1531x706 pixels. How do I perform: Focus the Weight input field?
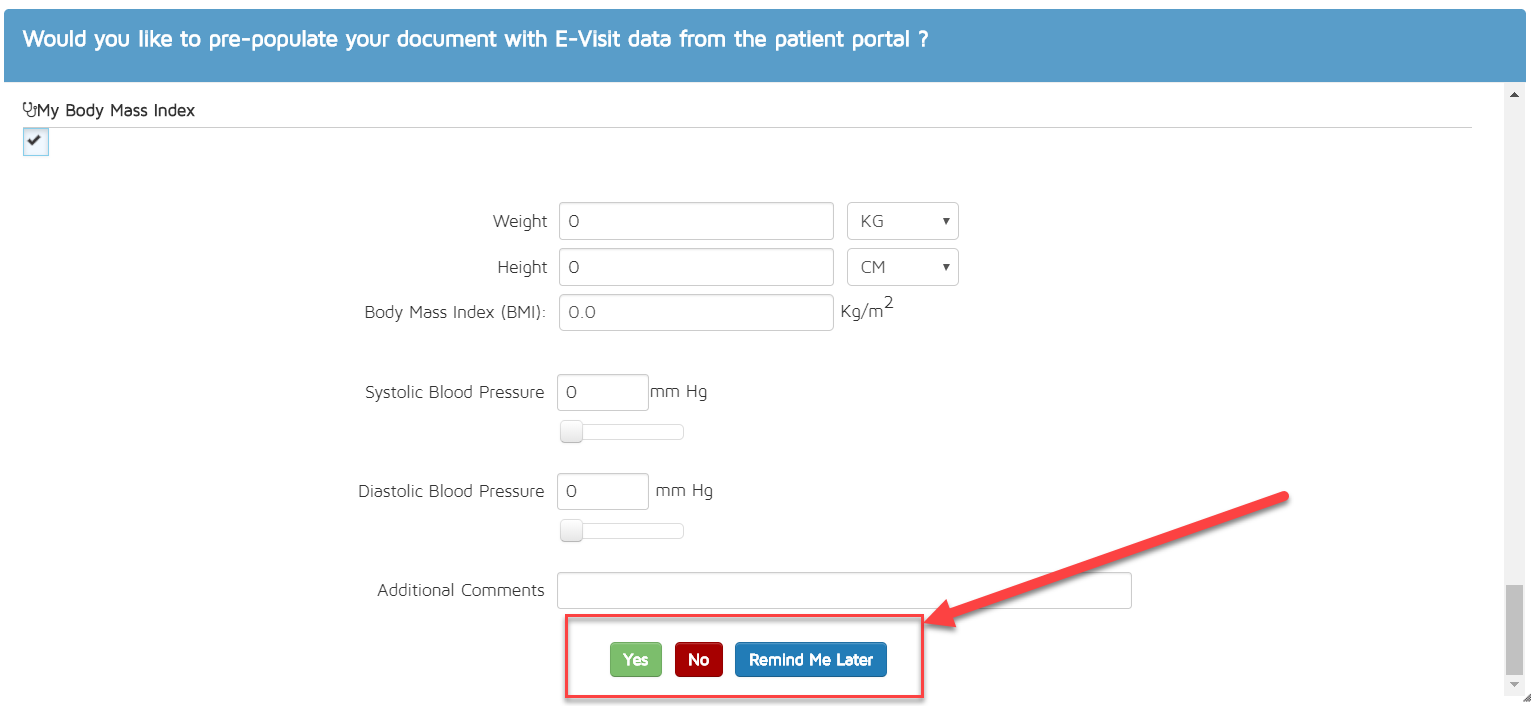[696, 221]
